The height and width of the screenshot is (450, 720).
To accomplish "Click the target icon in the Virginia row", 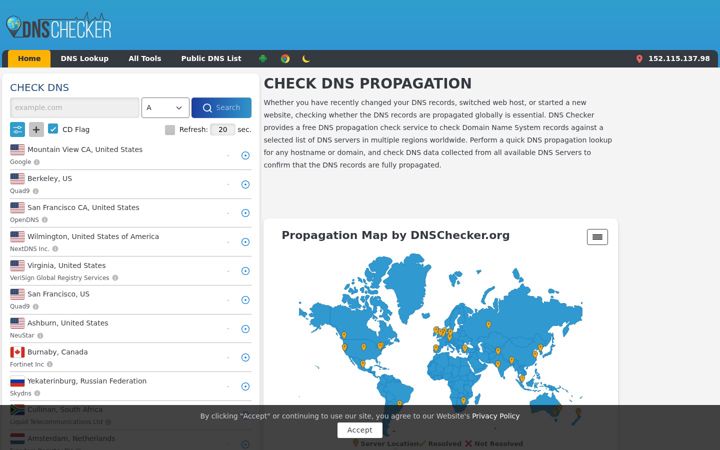I will [x=246, y=271].
